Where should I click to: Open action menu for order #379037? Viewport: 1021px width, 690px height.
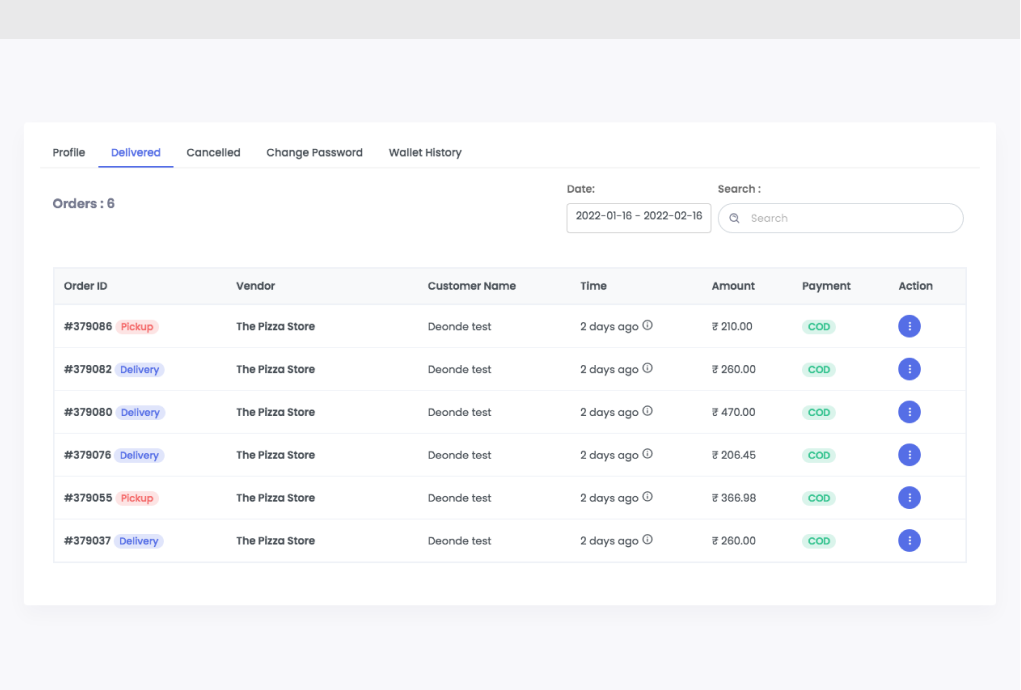pos(909,541)
